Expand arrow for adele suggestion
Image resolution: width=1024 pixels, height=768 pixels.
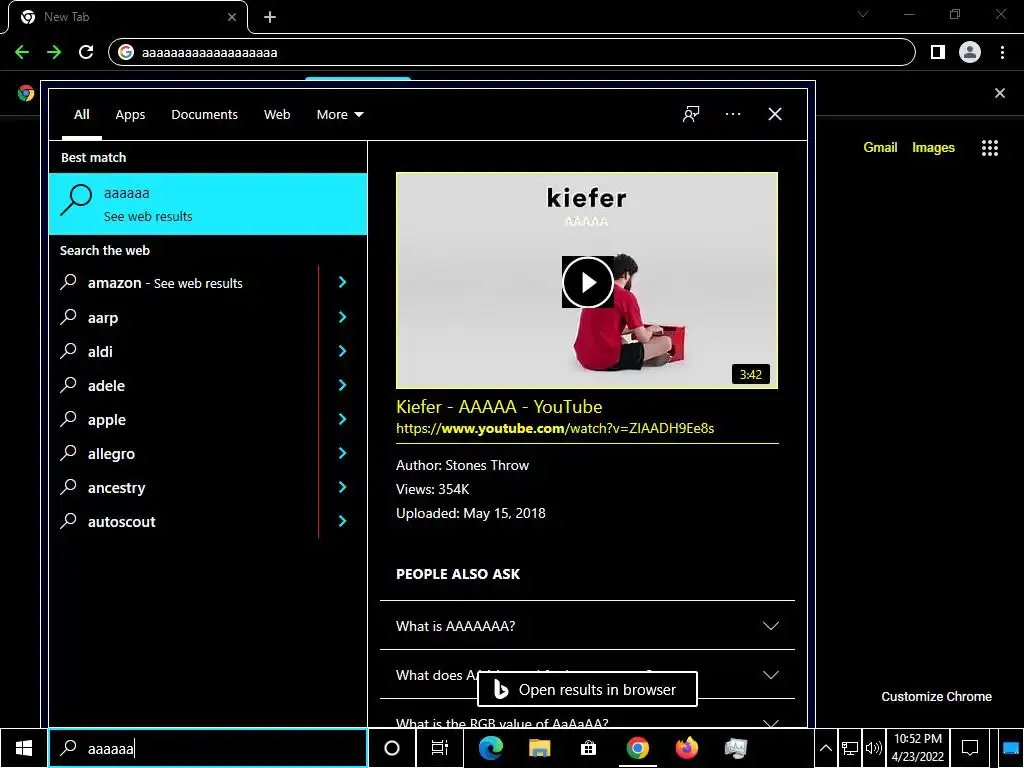point(342,385)
